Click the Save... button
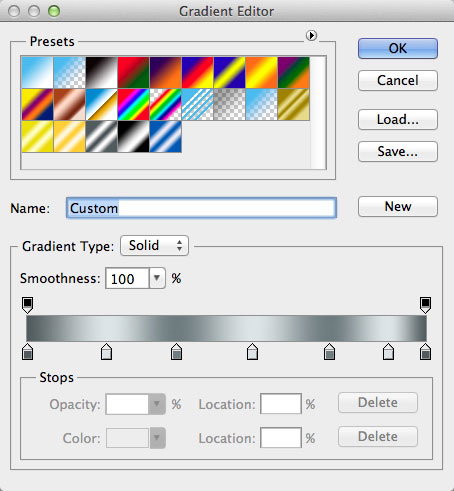 398,151
